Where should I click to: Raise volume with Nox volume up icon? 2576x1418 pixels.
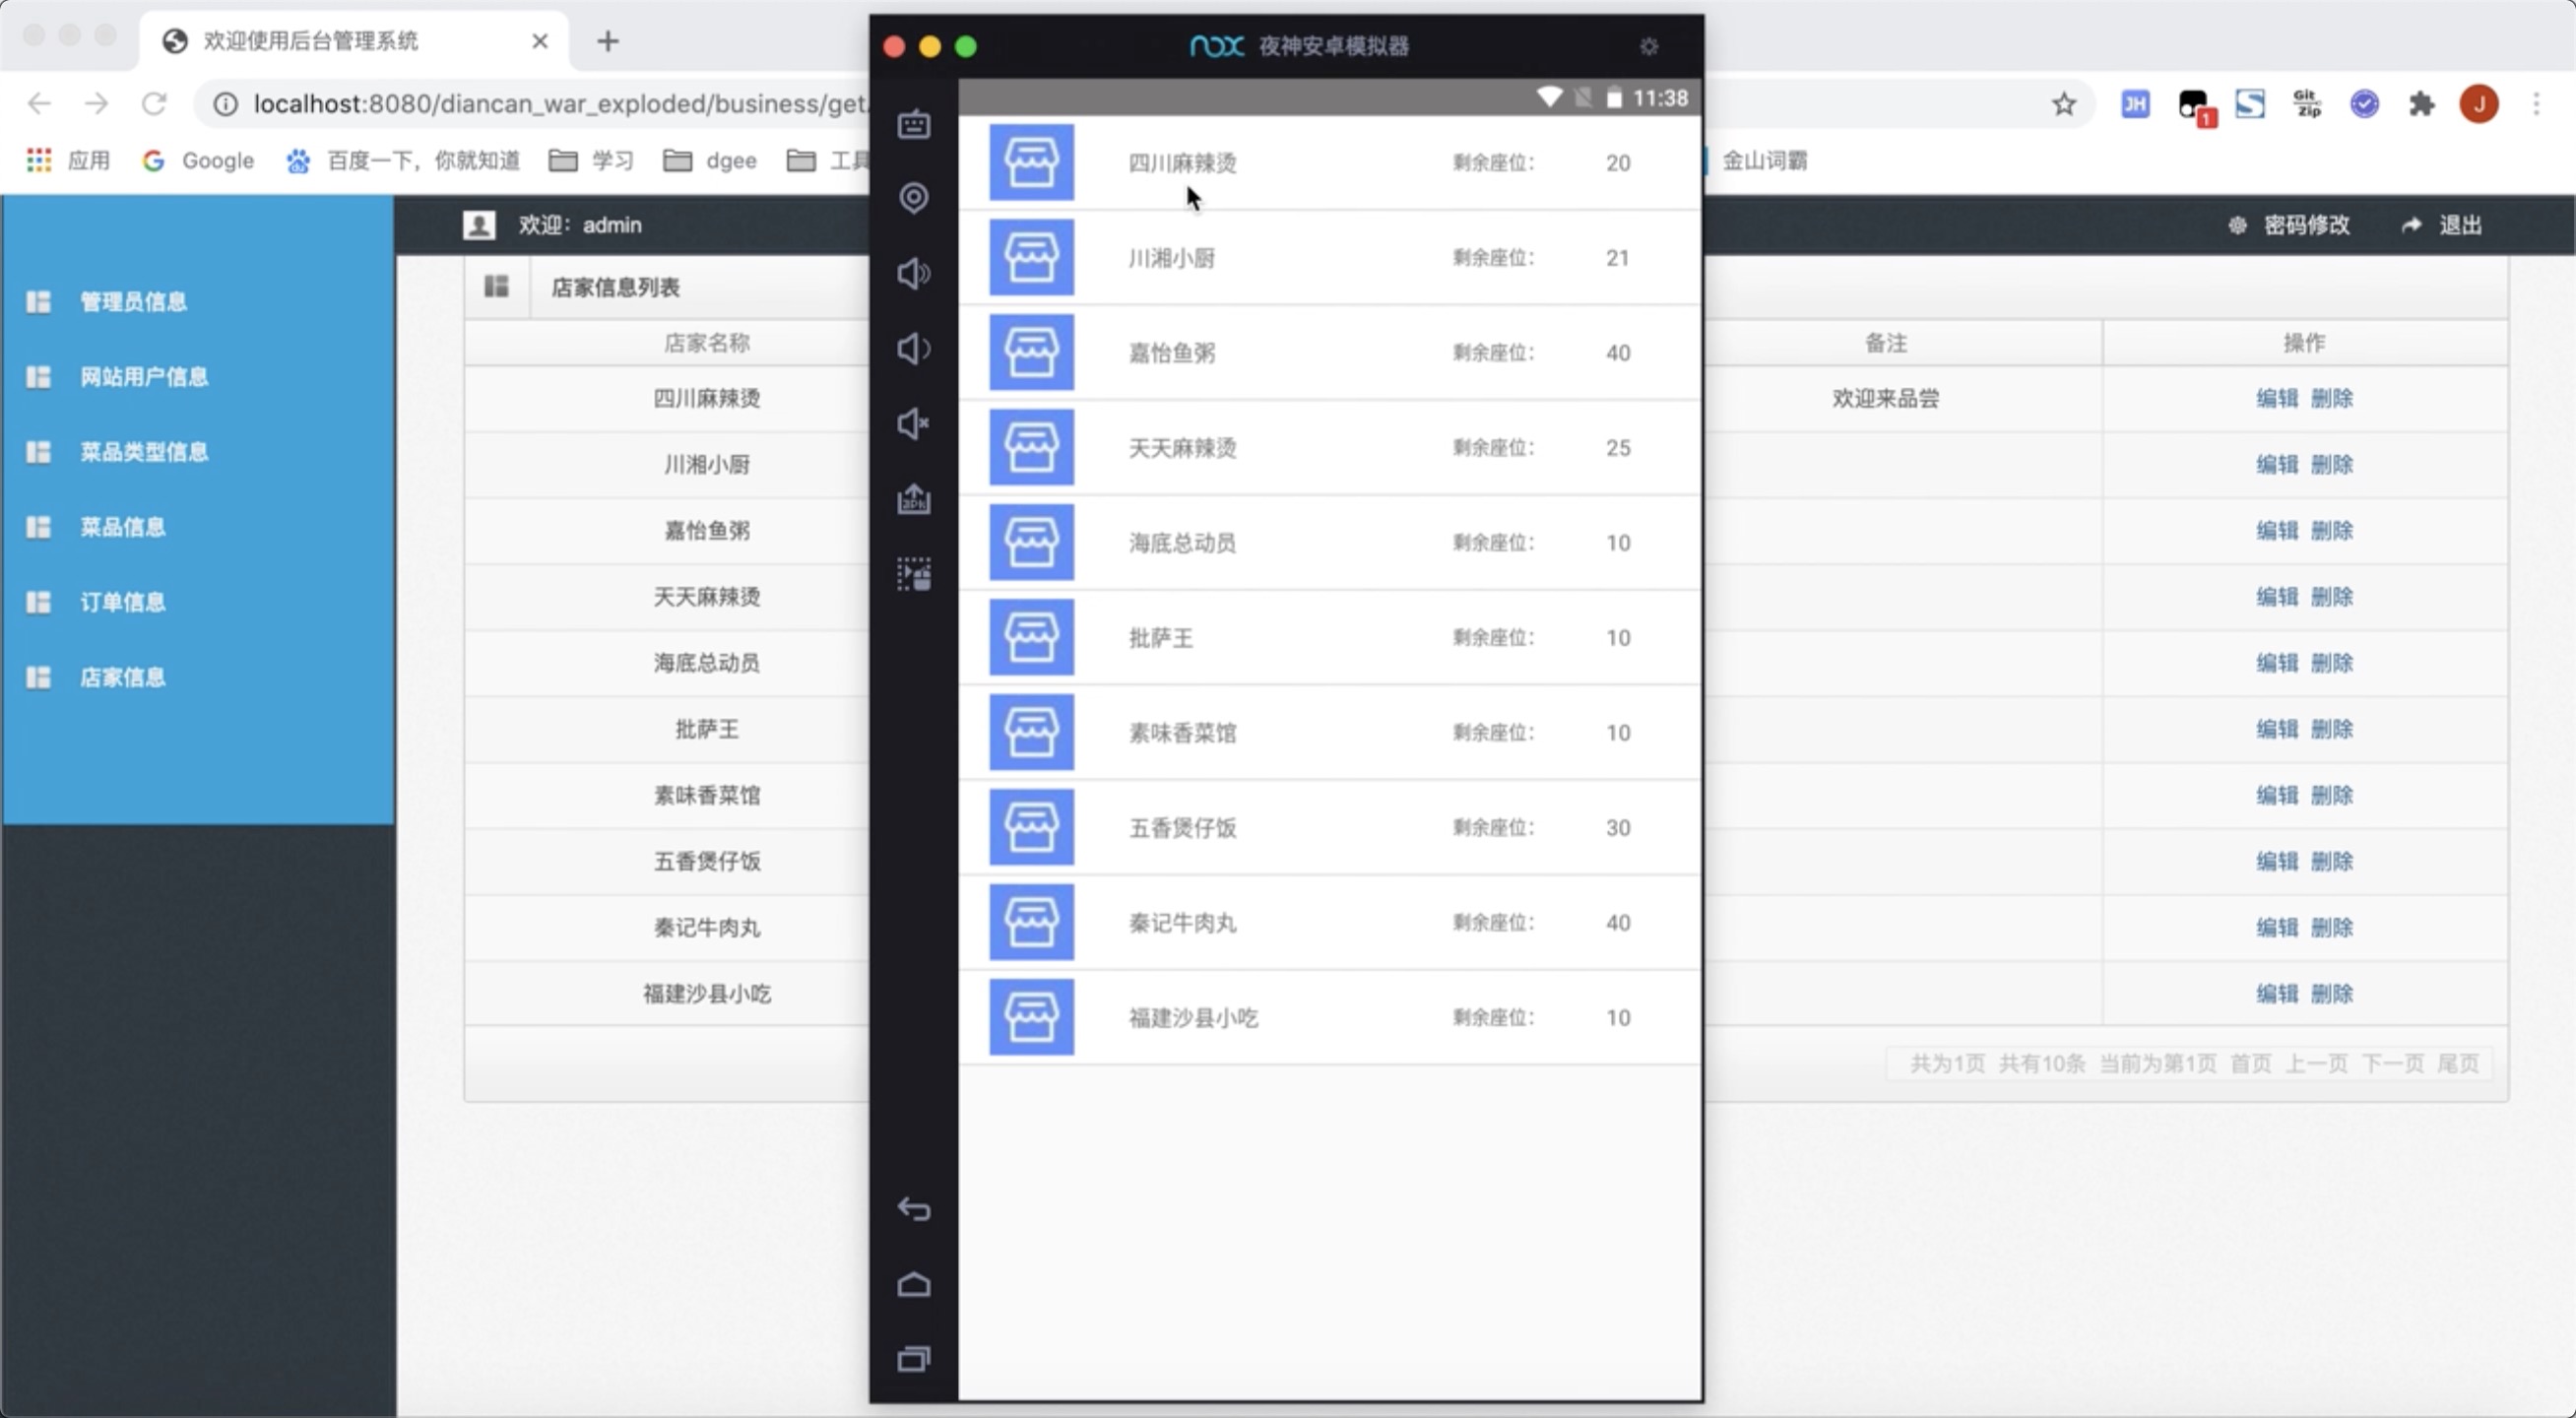(913, 273)
